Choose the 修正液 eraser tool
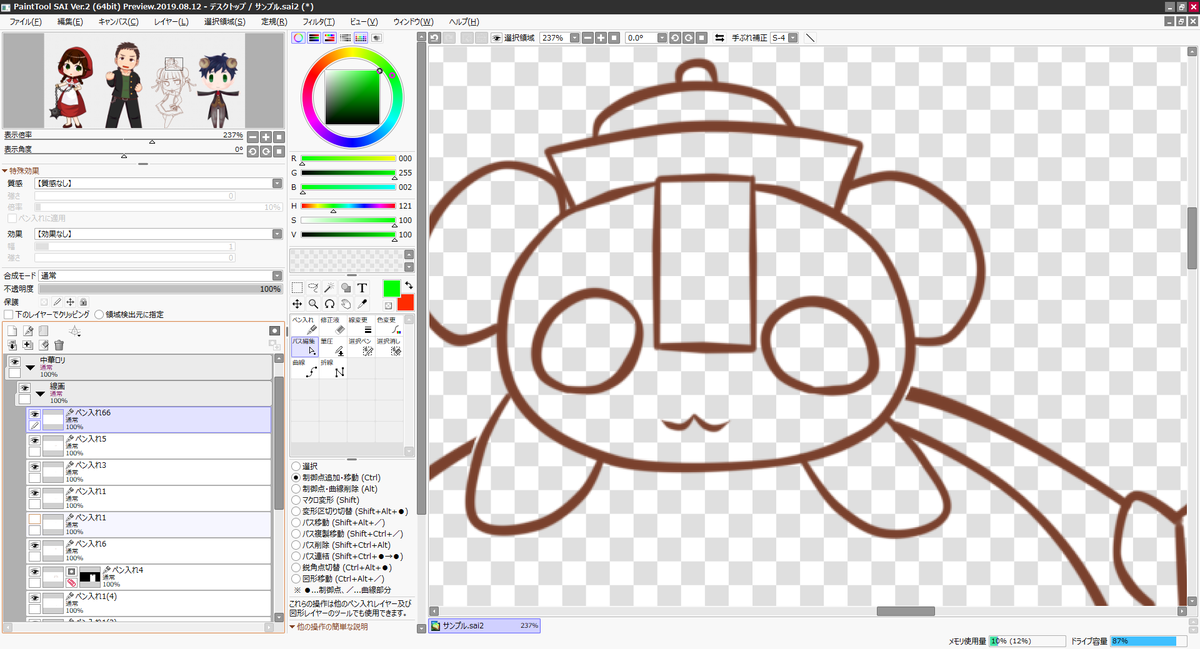This screenshot has height=649, width=1200. 332,324
